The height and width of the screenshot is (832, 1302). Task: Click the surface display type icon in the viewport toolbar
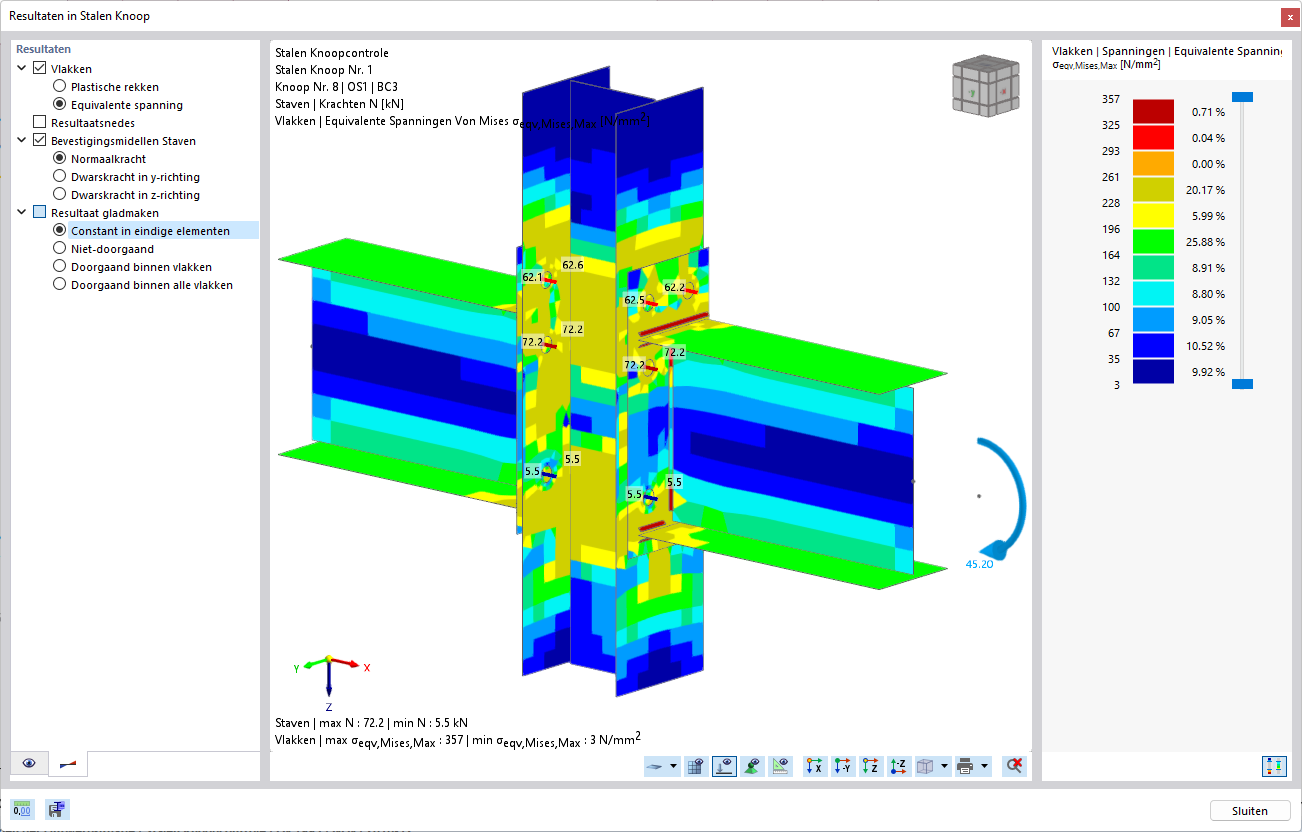point(656,767)
